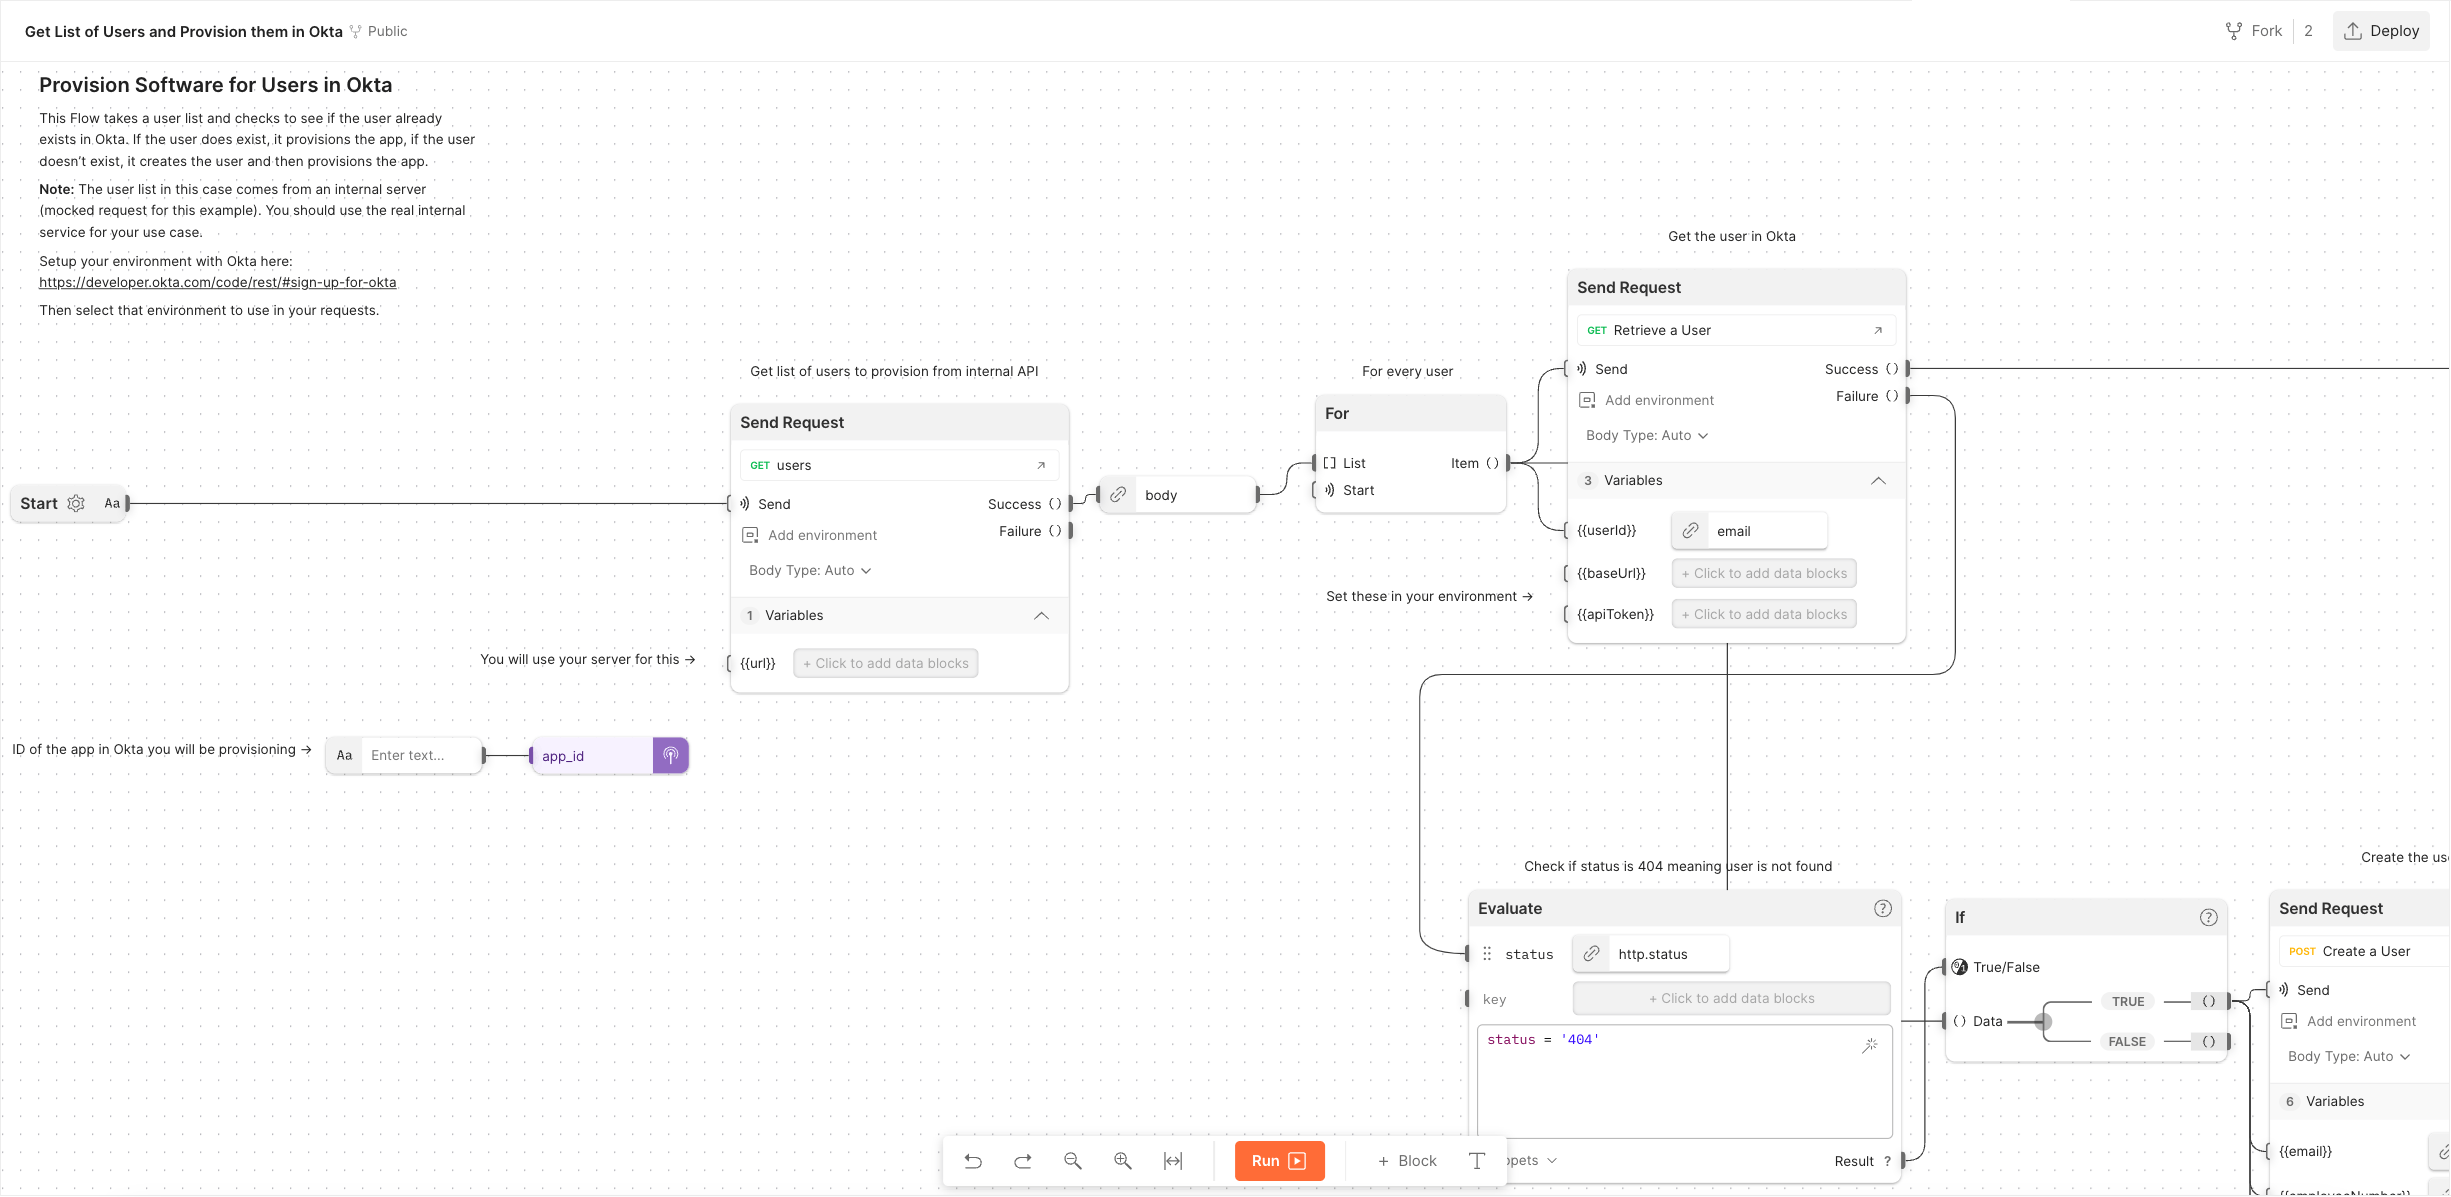Click the purple broadcast icon on app_id variable

(x=671, y=756)
